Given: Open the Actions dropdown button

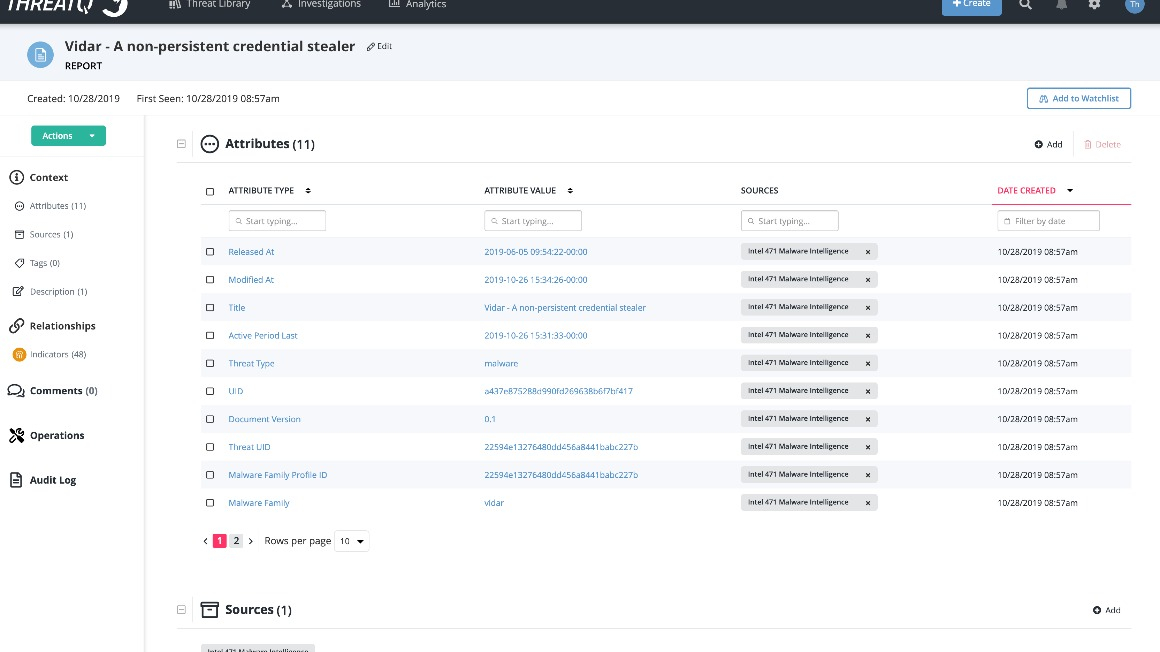Looking at the screenshot, I should [x=68, y=136].
